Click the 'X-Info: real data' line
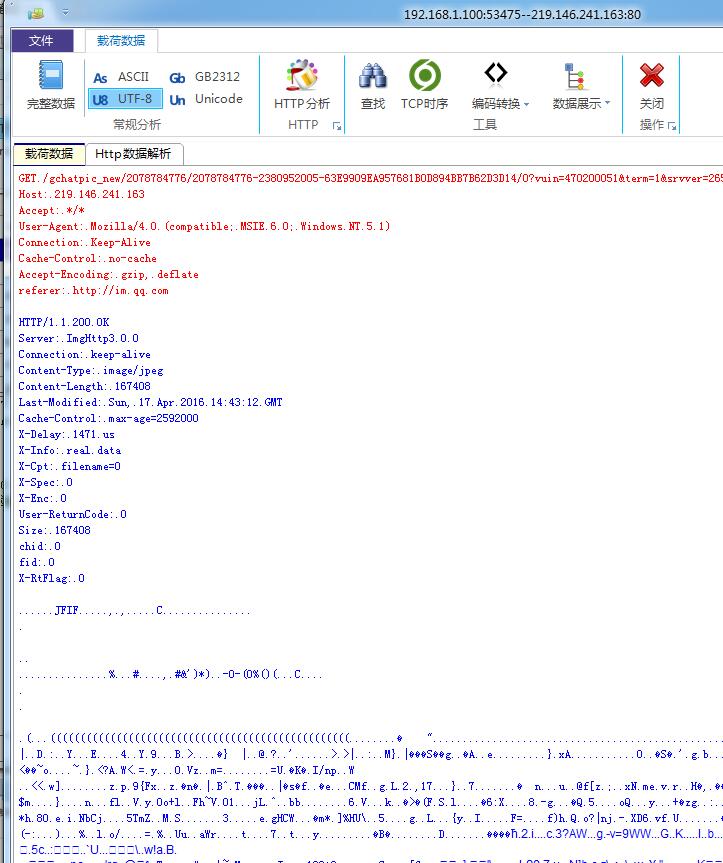 pyautogui.click(x=70, y=450)
